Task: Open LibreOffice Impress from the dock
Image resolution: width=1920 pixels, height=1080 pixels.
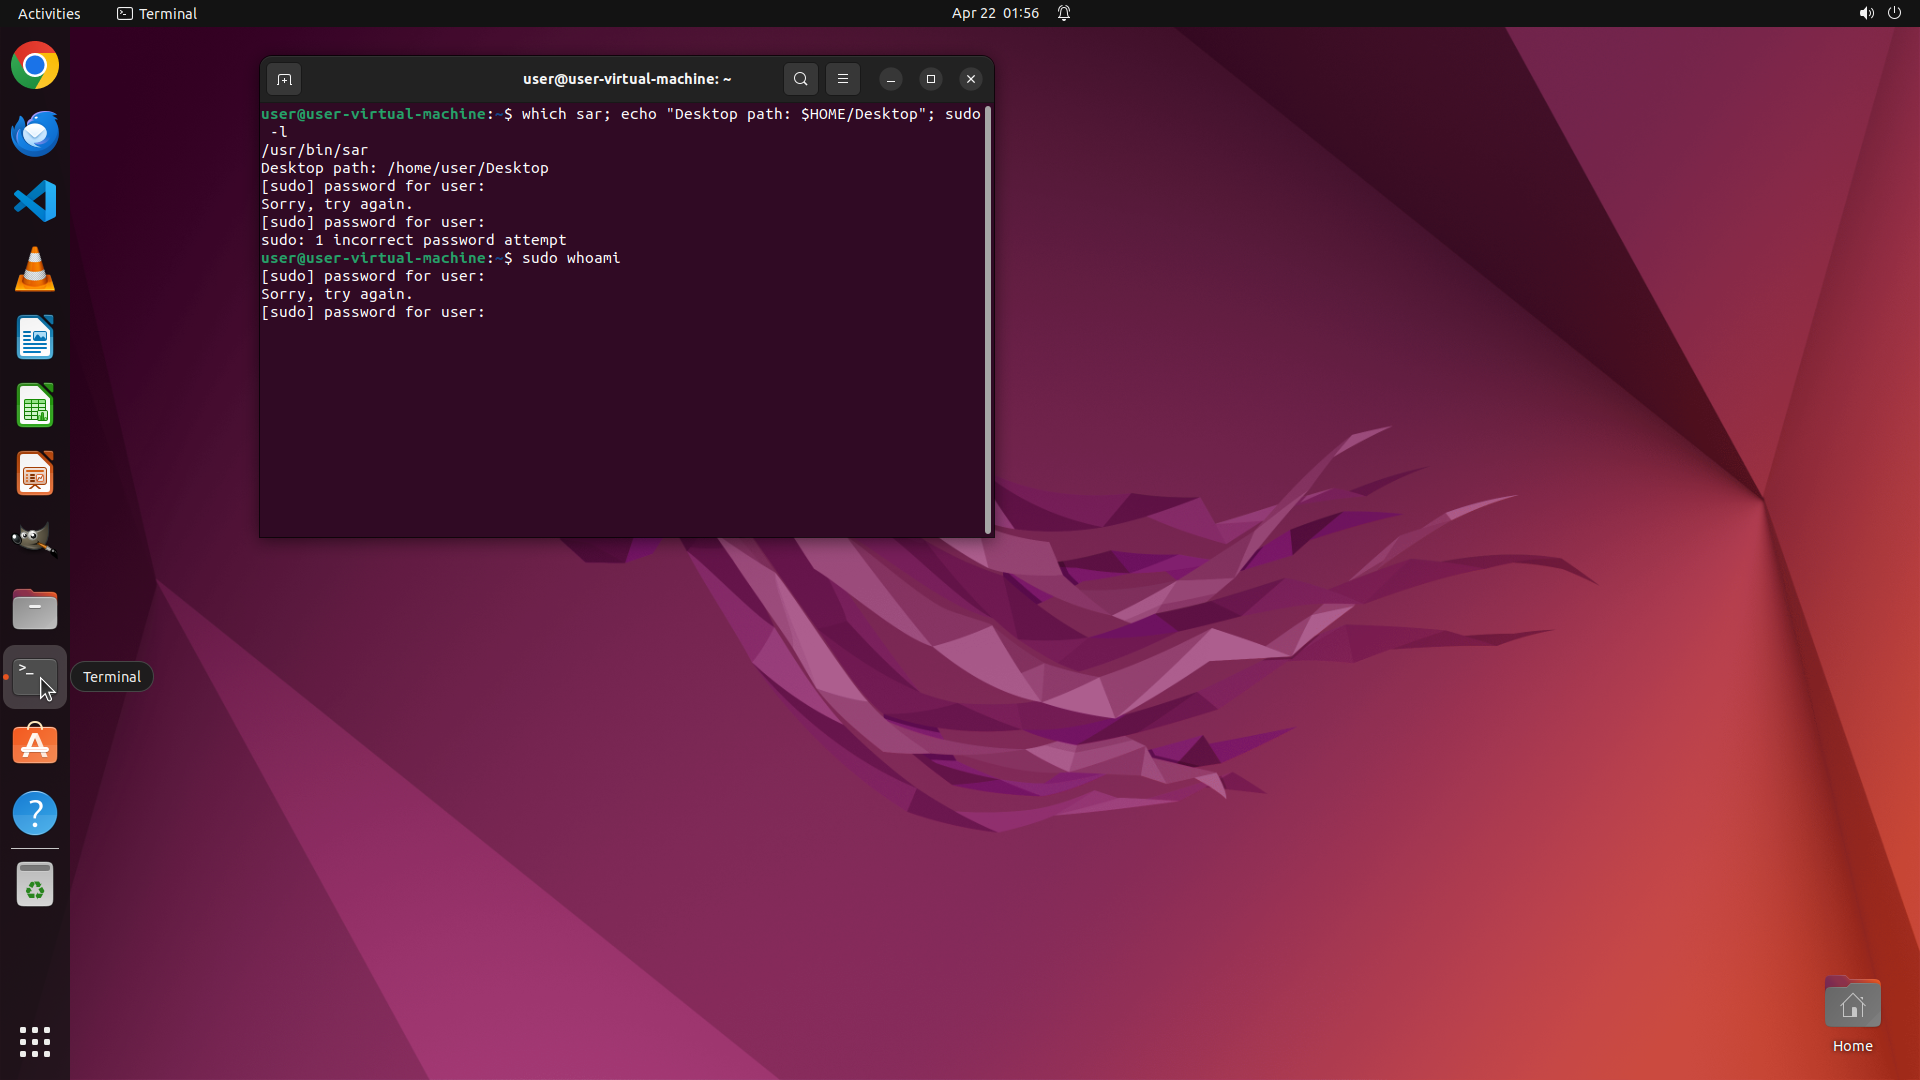Action: (x=35, y=474)
